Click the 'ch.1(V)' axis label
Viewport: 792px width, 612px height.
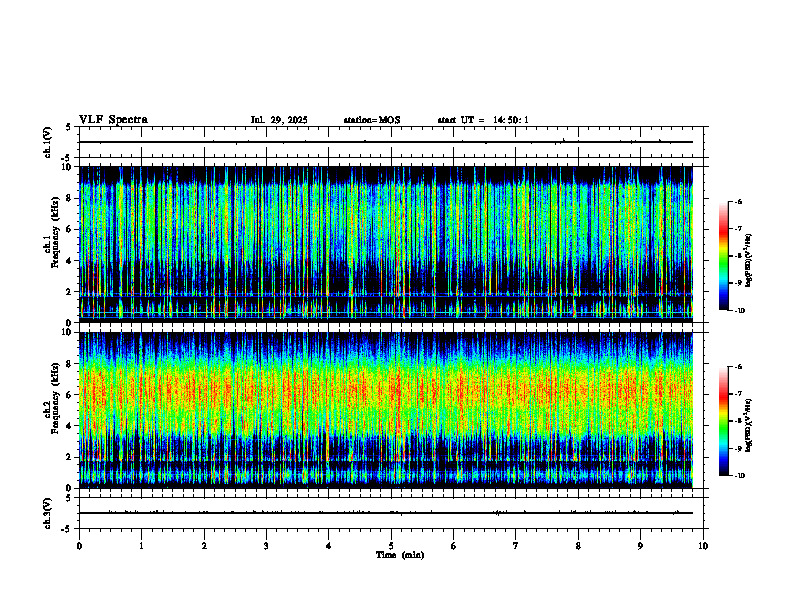48,142
